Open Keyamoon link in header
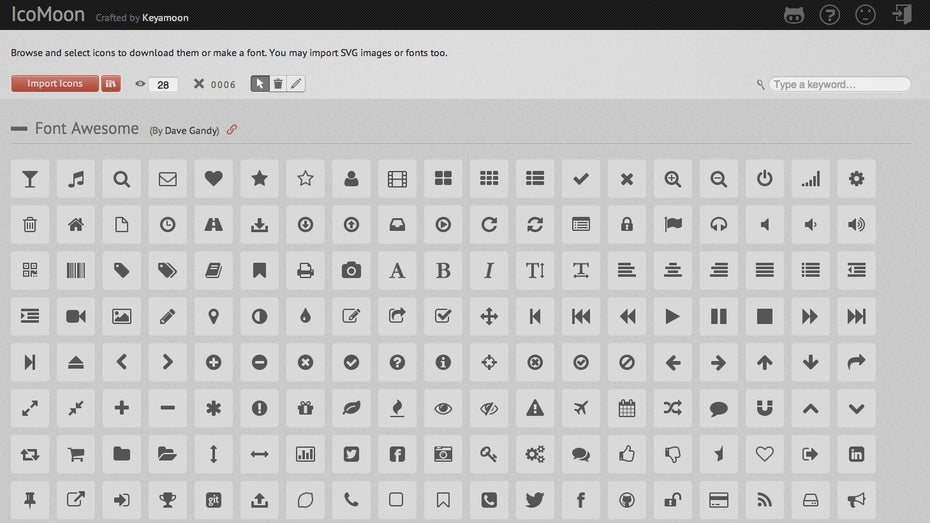 click(165, 18)
